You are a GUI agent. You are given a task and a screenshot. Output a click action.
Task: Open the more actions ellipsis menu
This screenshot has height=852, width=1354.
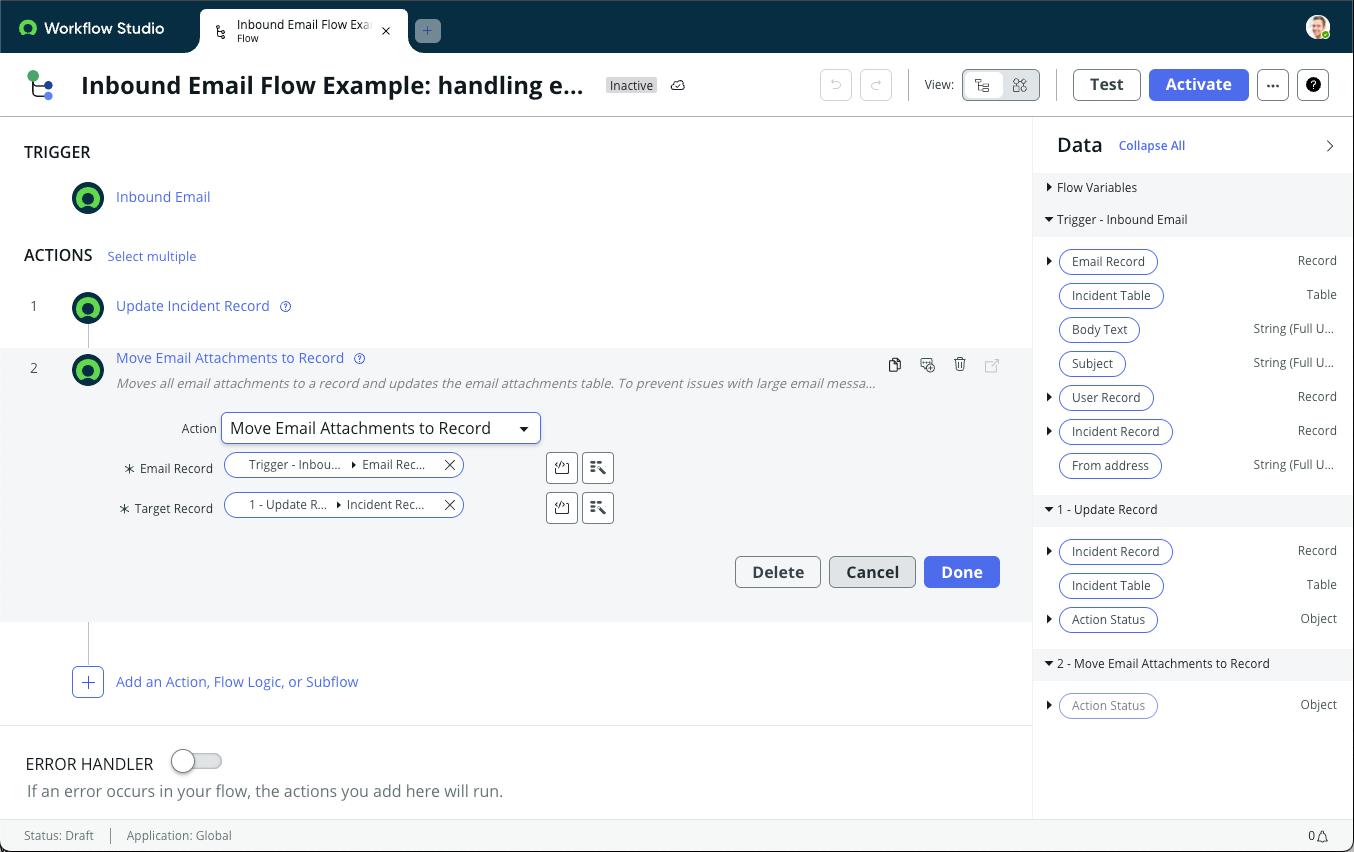(1272, 85)
